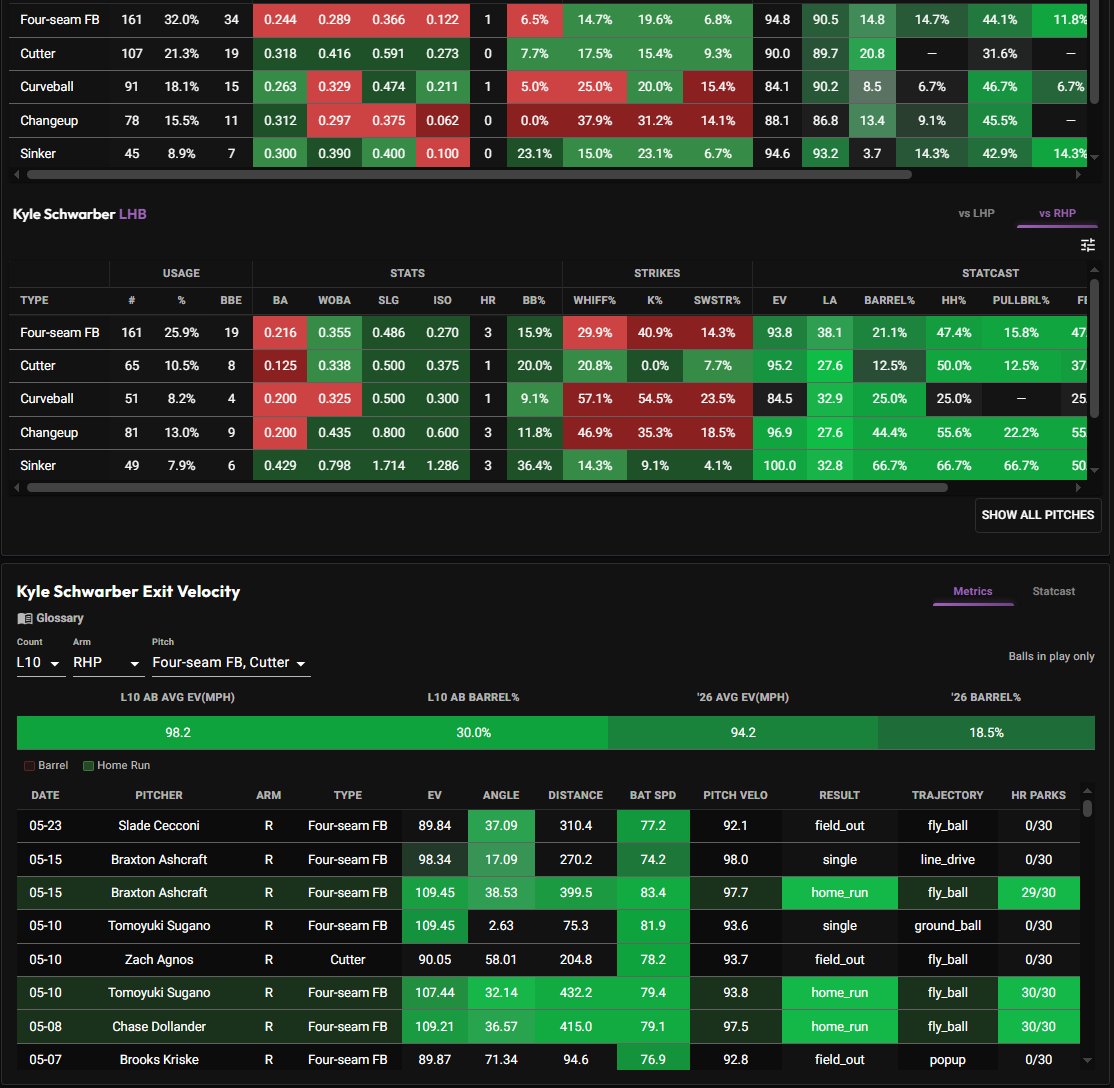The width and height of the screenshot is (1114, 1088).
Task: Sort the exit velocity list by DATE
Action: pos(45,795)
